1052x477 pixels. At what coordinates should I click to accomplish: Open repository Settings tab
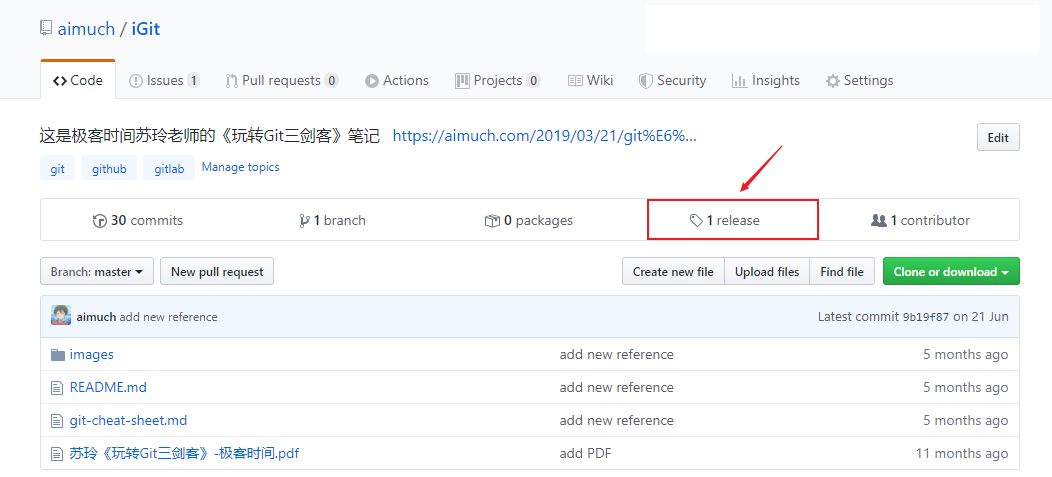tap(859, 81)
